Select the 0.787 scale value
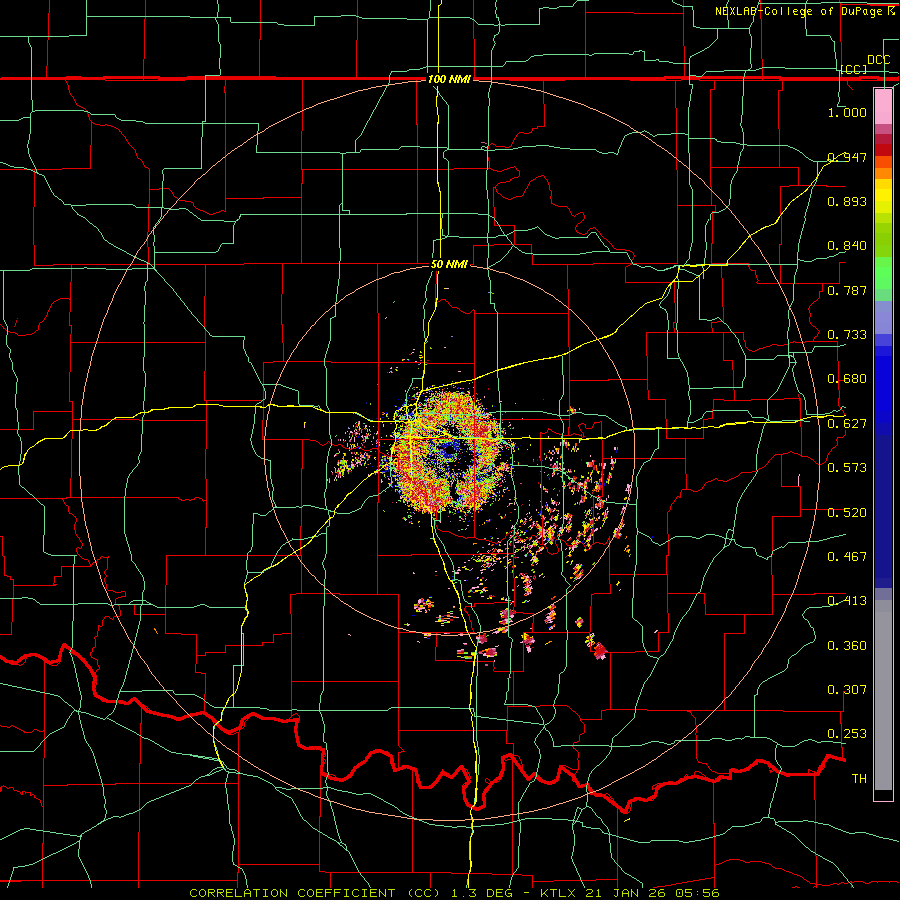 [x=847, y=290]
